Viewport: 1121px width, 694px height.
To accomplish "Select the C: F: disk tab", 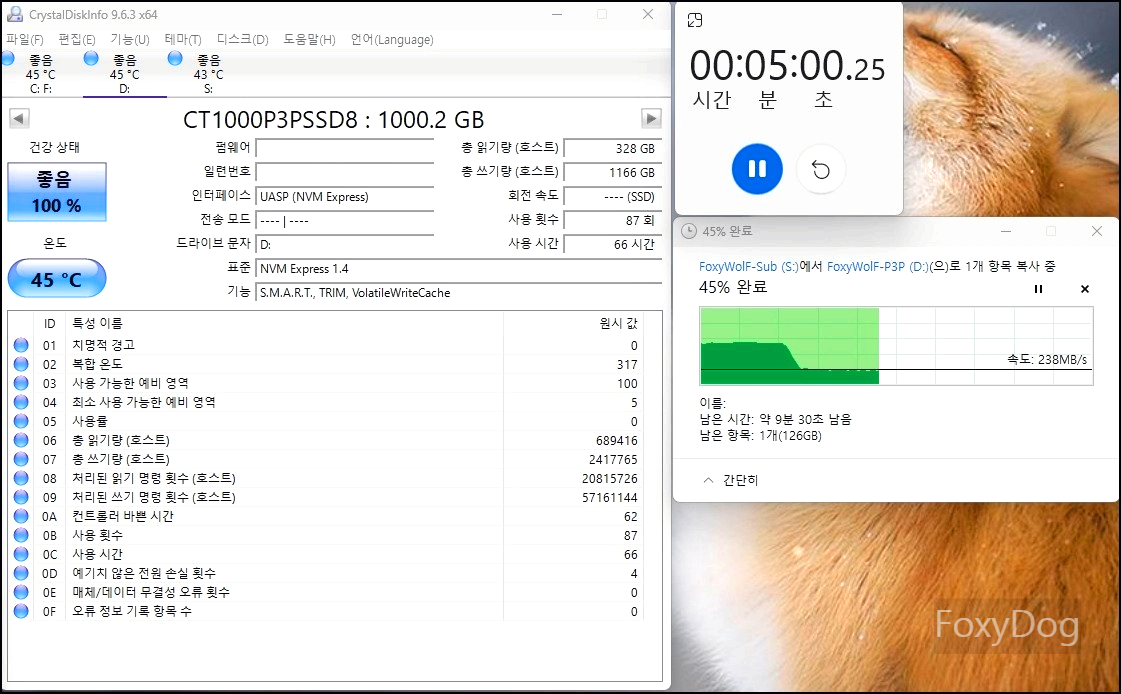I will pos(41,74).
